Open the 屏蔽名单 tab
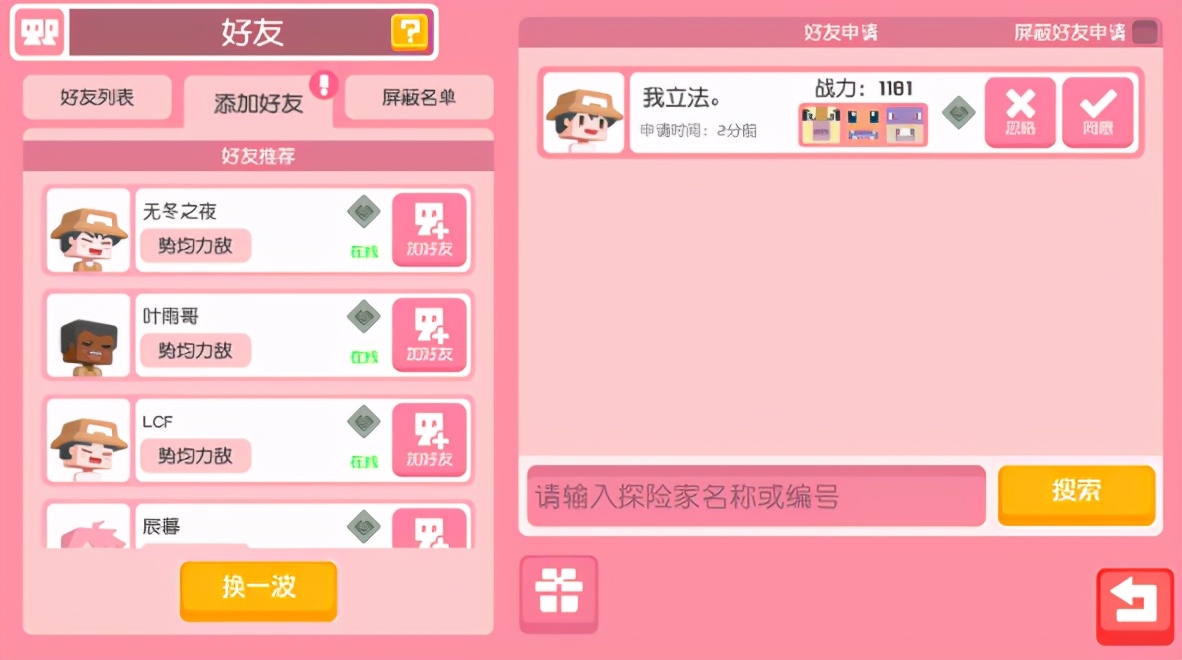Image resolution: width=1182 pixels, height=660 pixels. (419, 97)
